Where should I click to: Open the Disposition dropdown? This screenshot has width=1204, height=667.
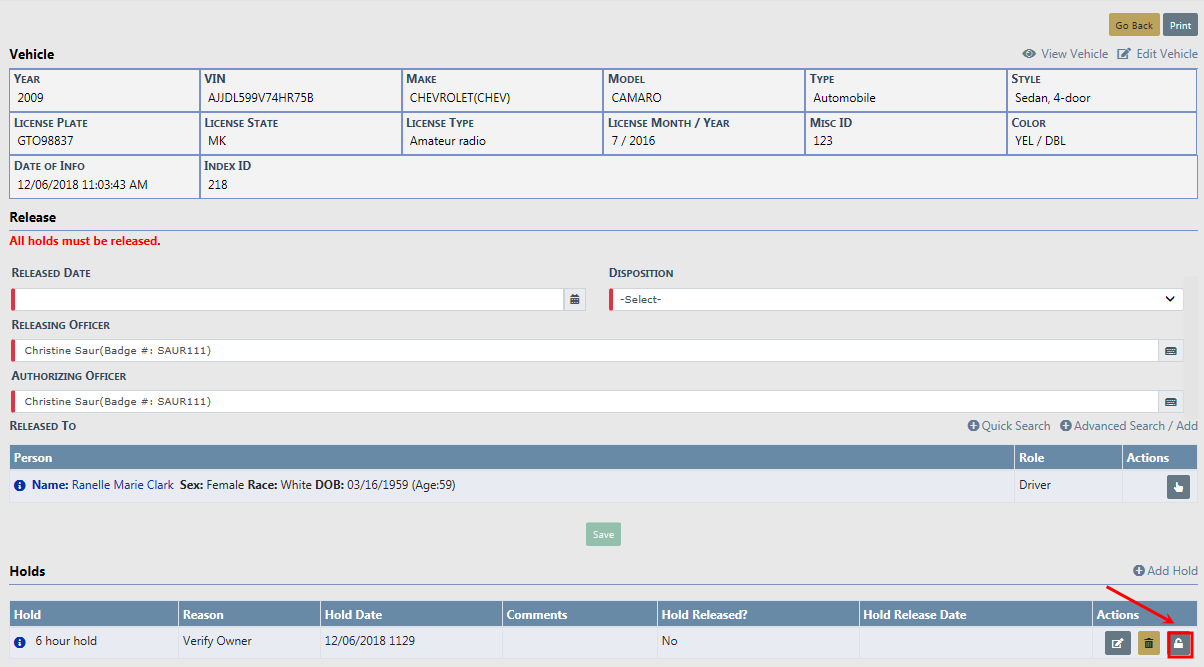pos(897,299)
